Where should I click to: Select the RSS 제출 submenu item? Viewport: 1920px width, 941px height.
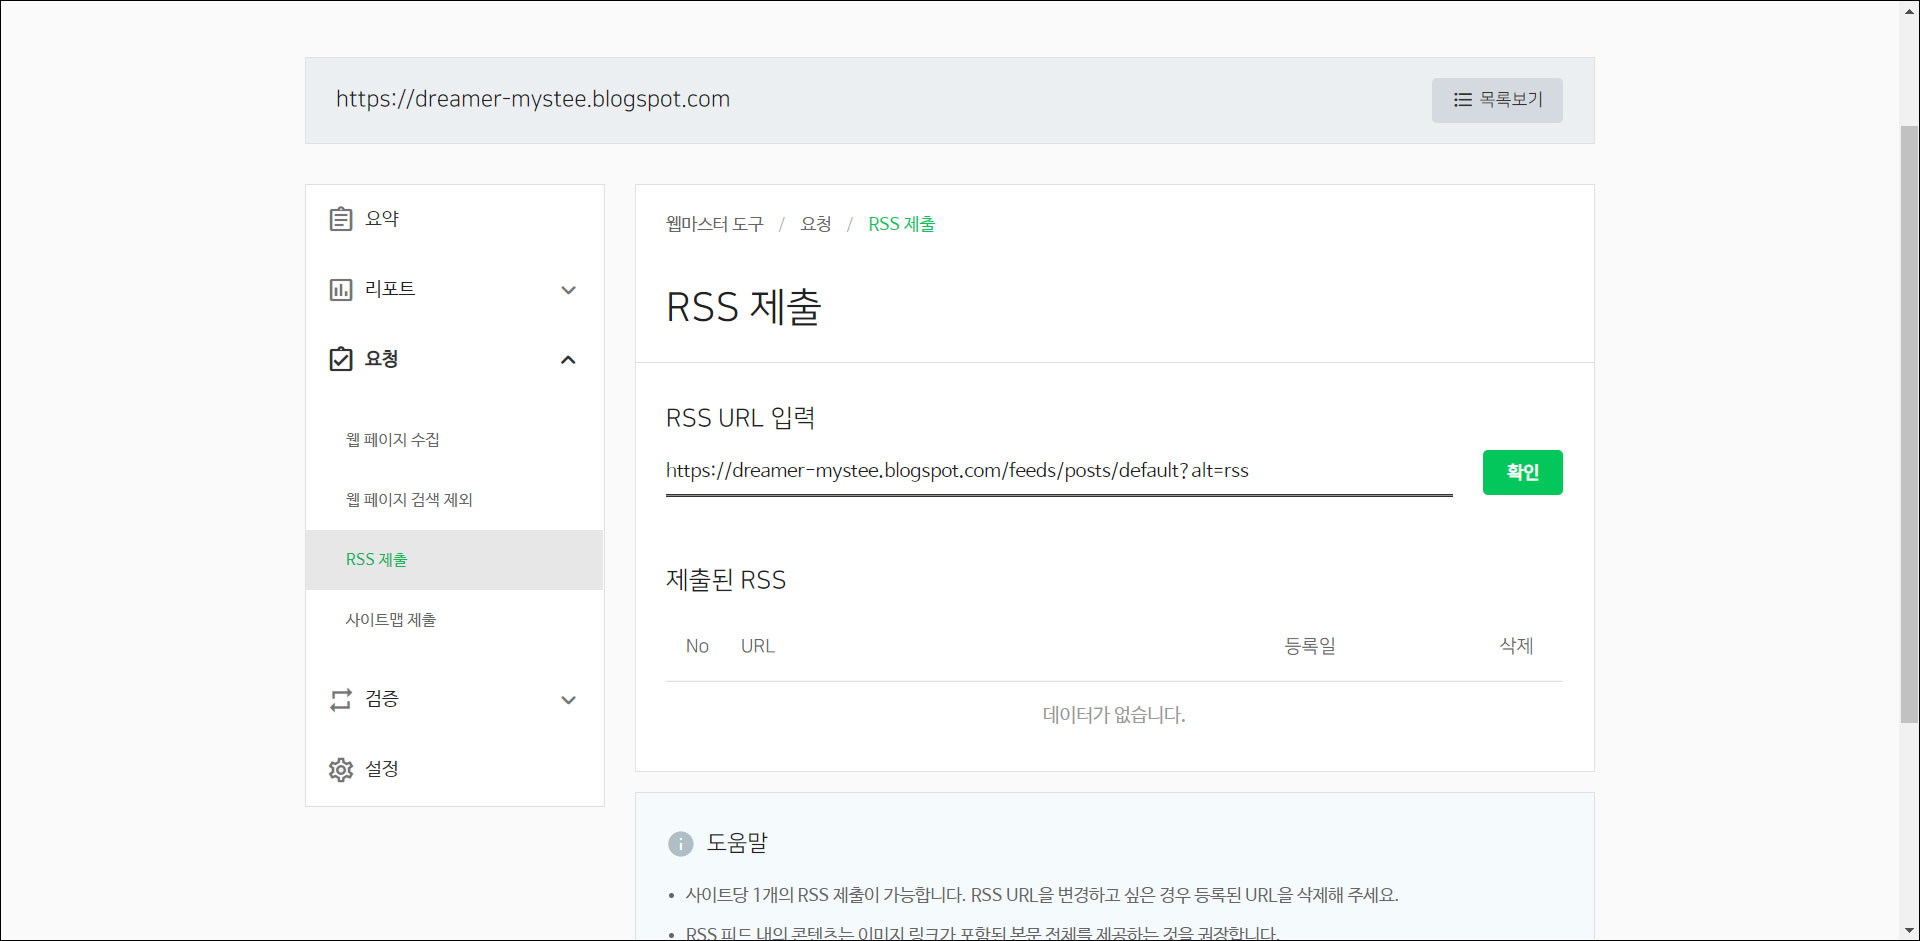point(454,560)
